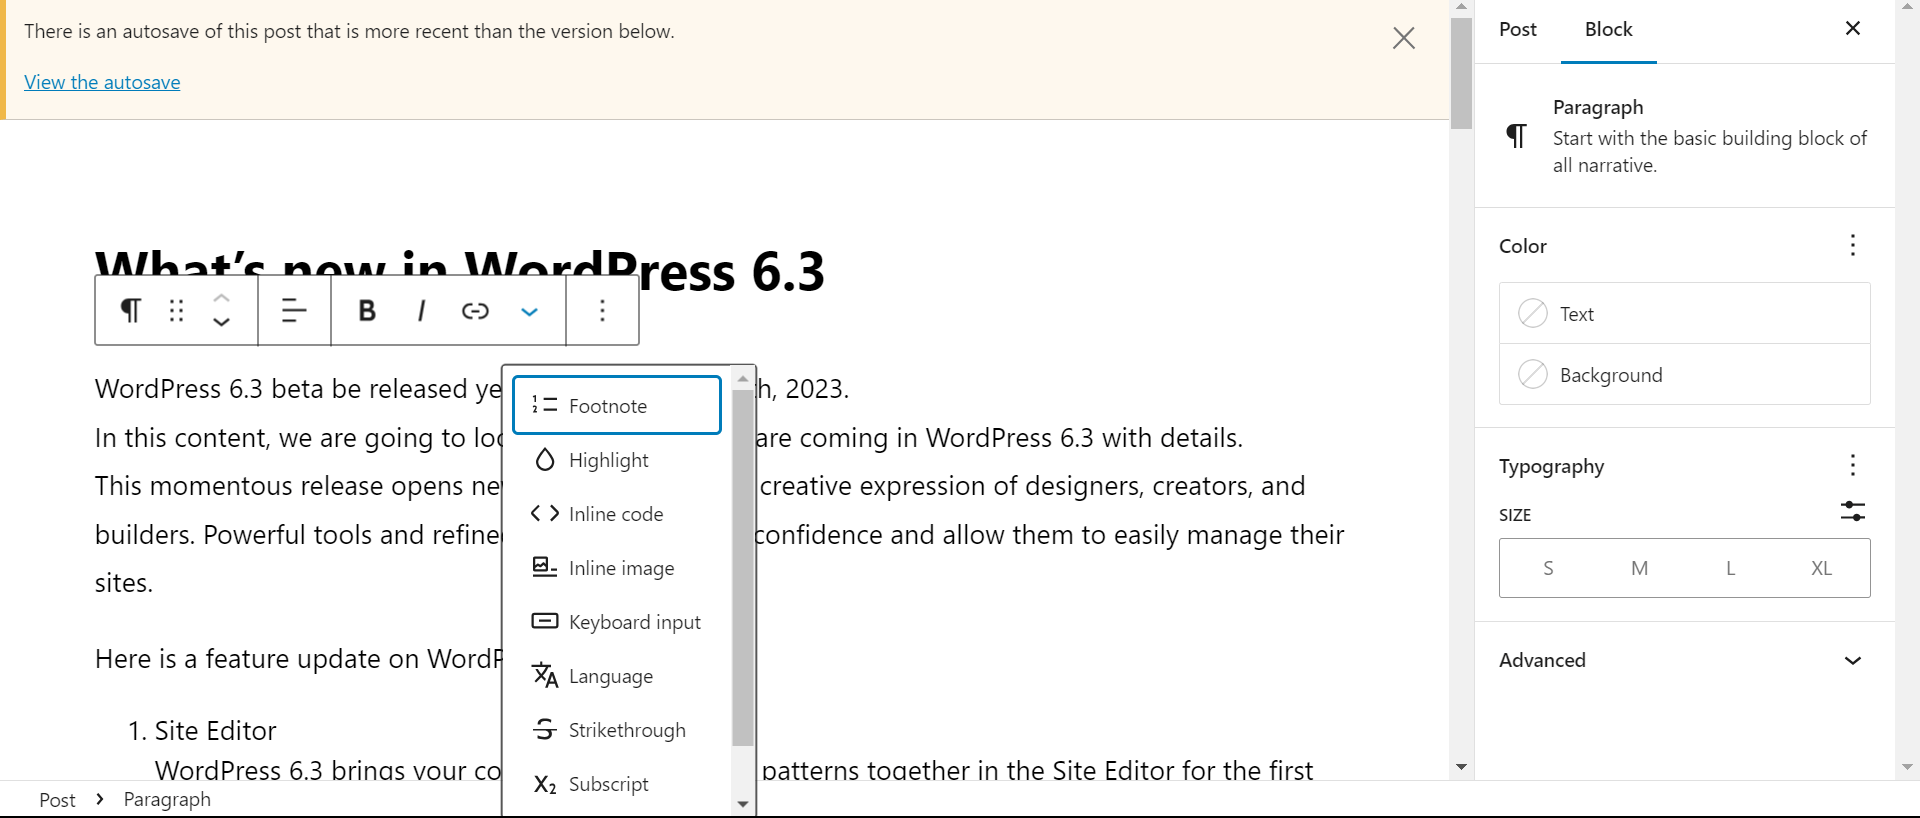Toggle italic formatting

[421, 311]
